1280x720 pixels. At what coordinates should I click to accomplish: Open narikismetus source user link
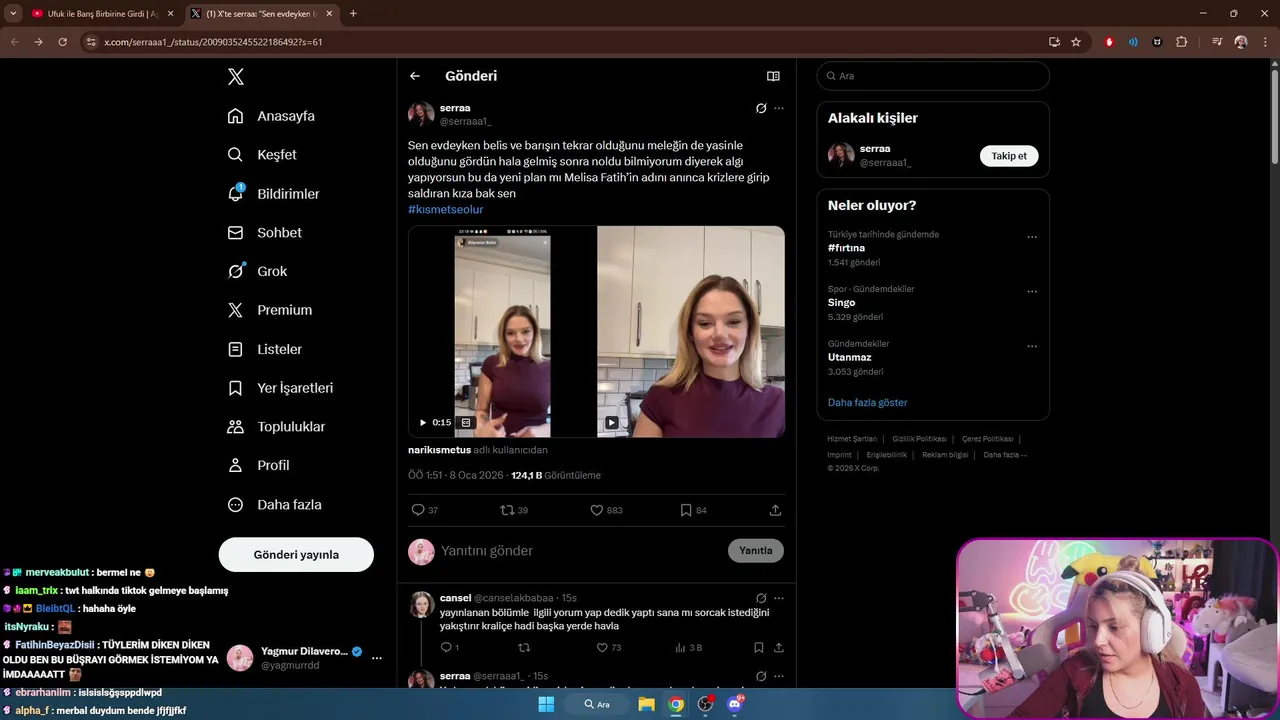439,450
